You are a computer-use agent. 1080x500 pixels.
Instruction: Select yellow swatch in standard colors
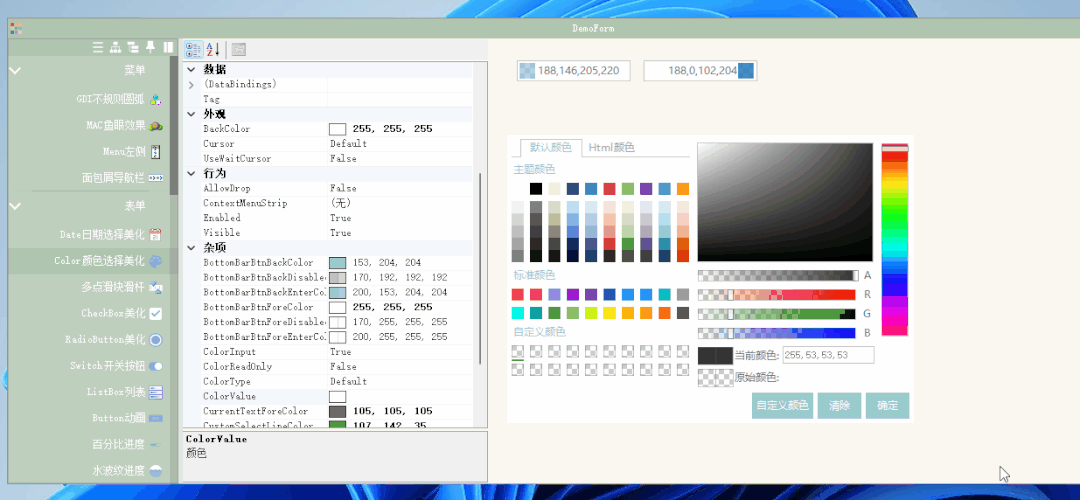tap(610, 313)
